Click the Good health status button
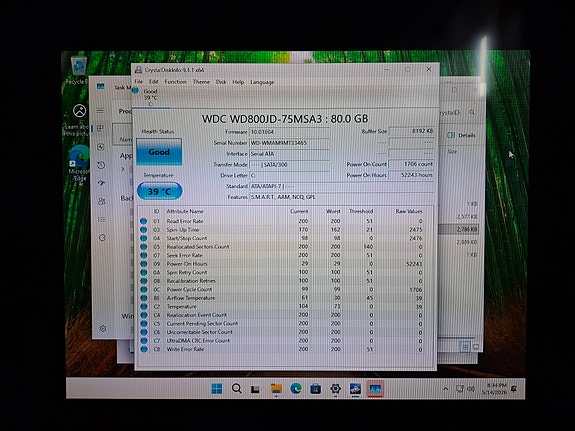The width and height of the screenshot is (575, 431). (x=159, y=151)
